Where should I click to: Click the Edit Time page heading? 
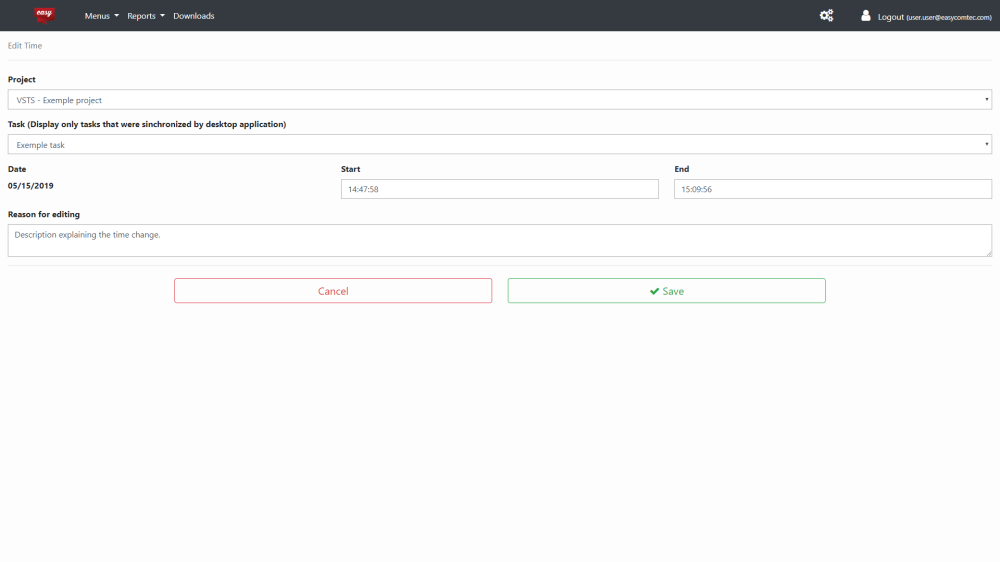point(25,45)
